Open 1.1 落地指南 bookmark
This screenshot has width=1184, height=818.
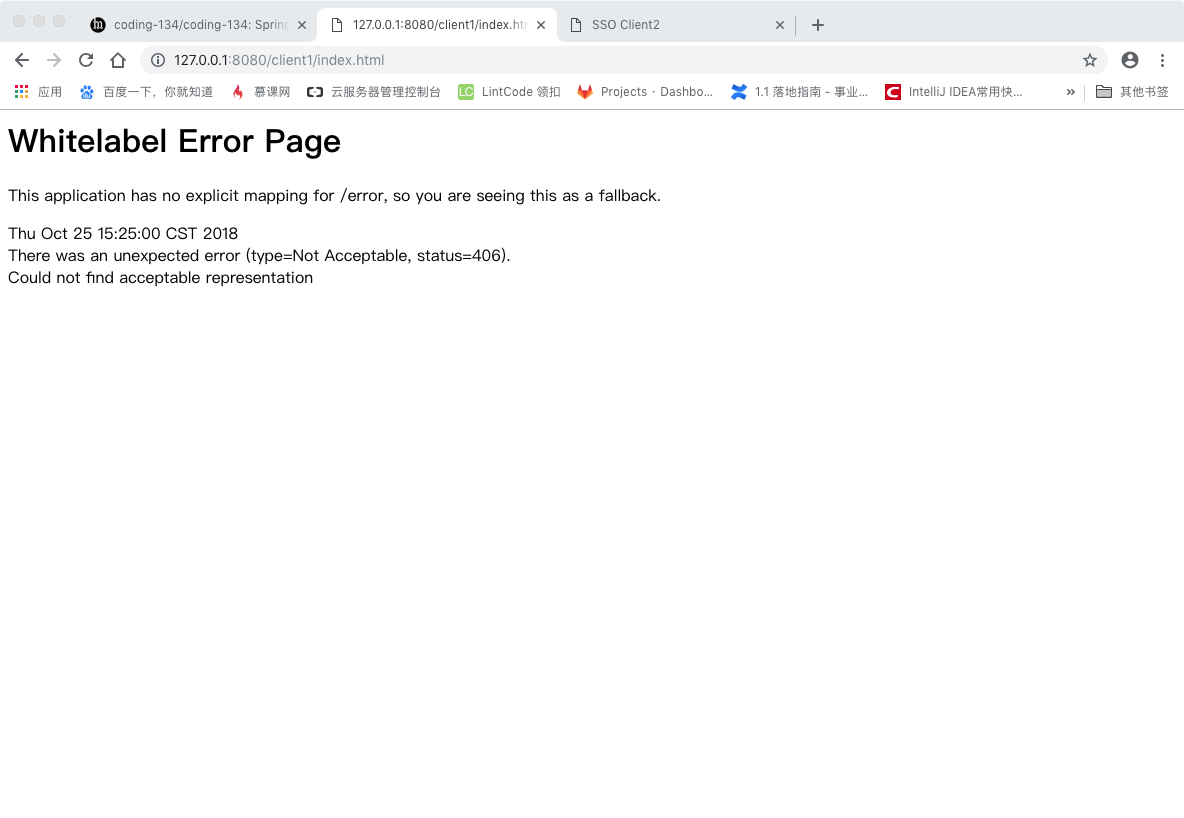point(800,92)
